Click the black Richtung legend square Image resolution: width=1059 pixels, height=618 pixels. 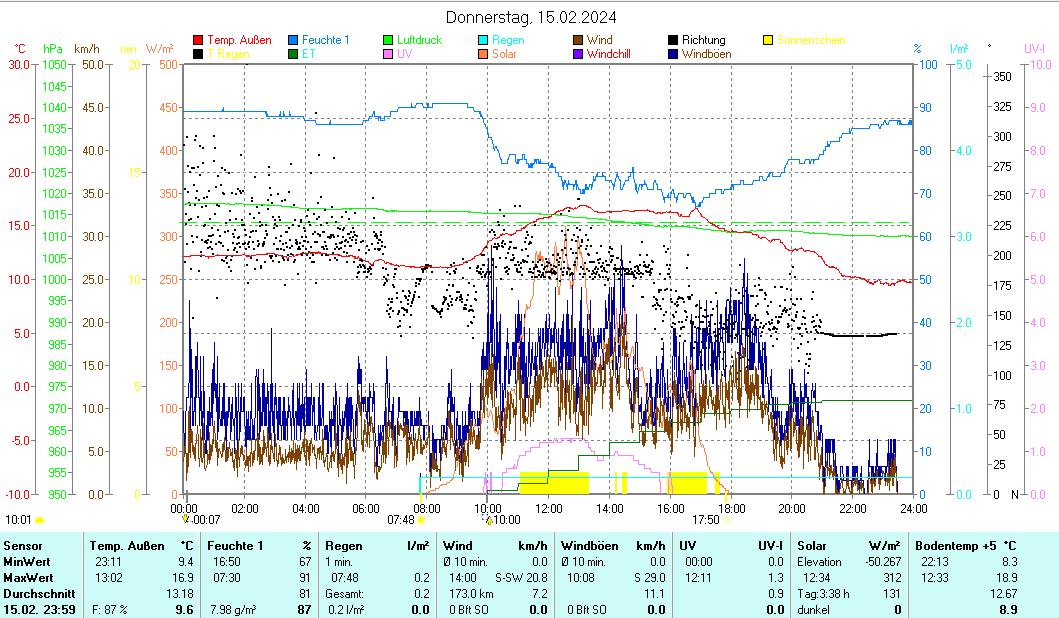(674, 41)
